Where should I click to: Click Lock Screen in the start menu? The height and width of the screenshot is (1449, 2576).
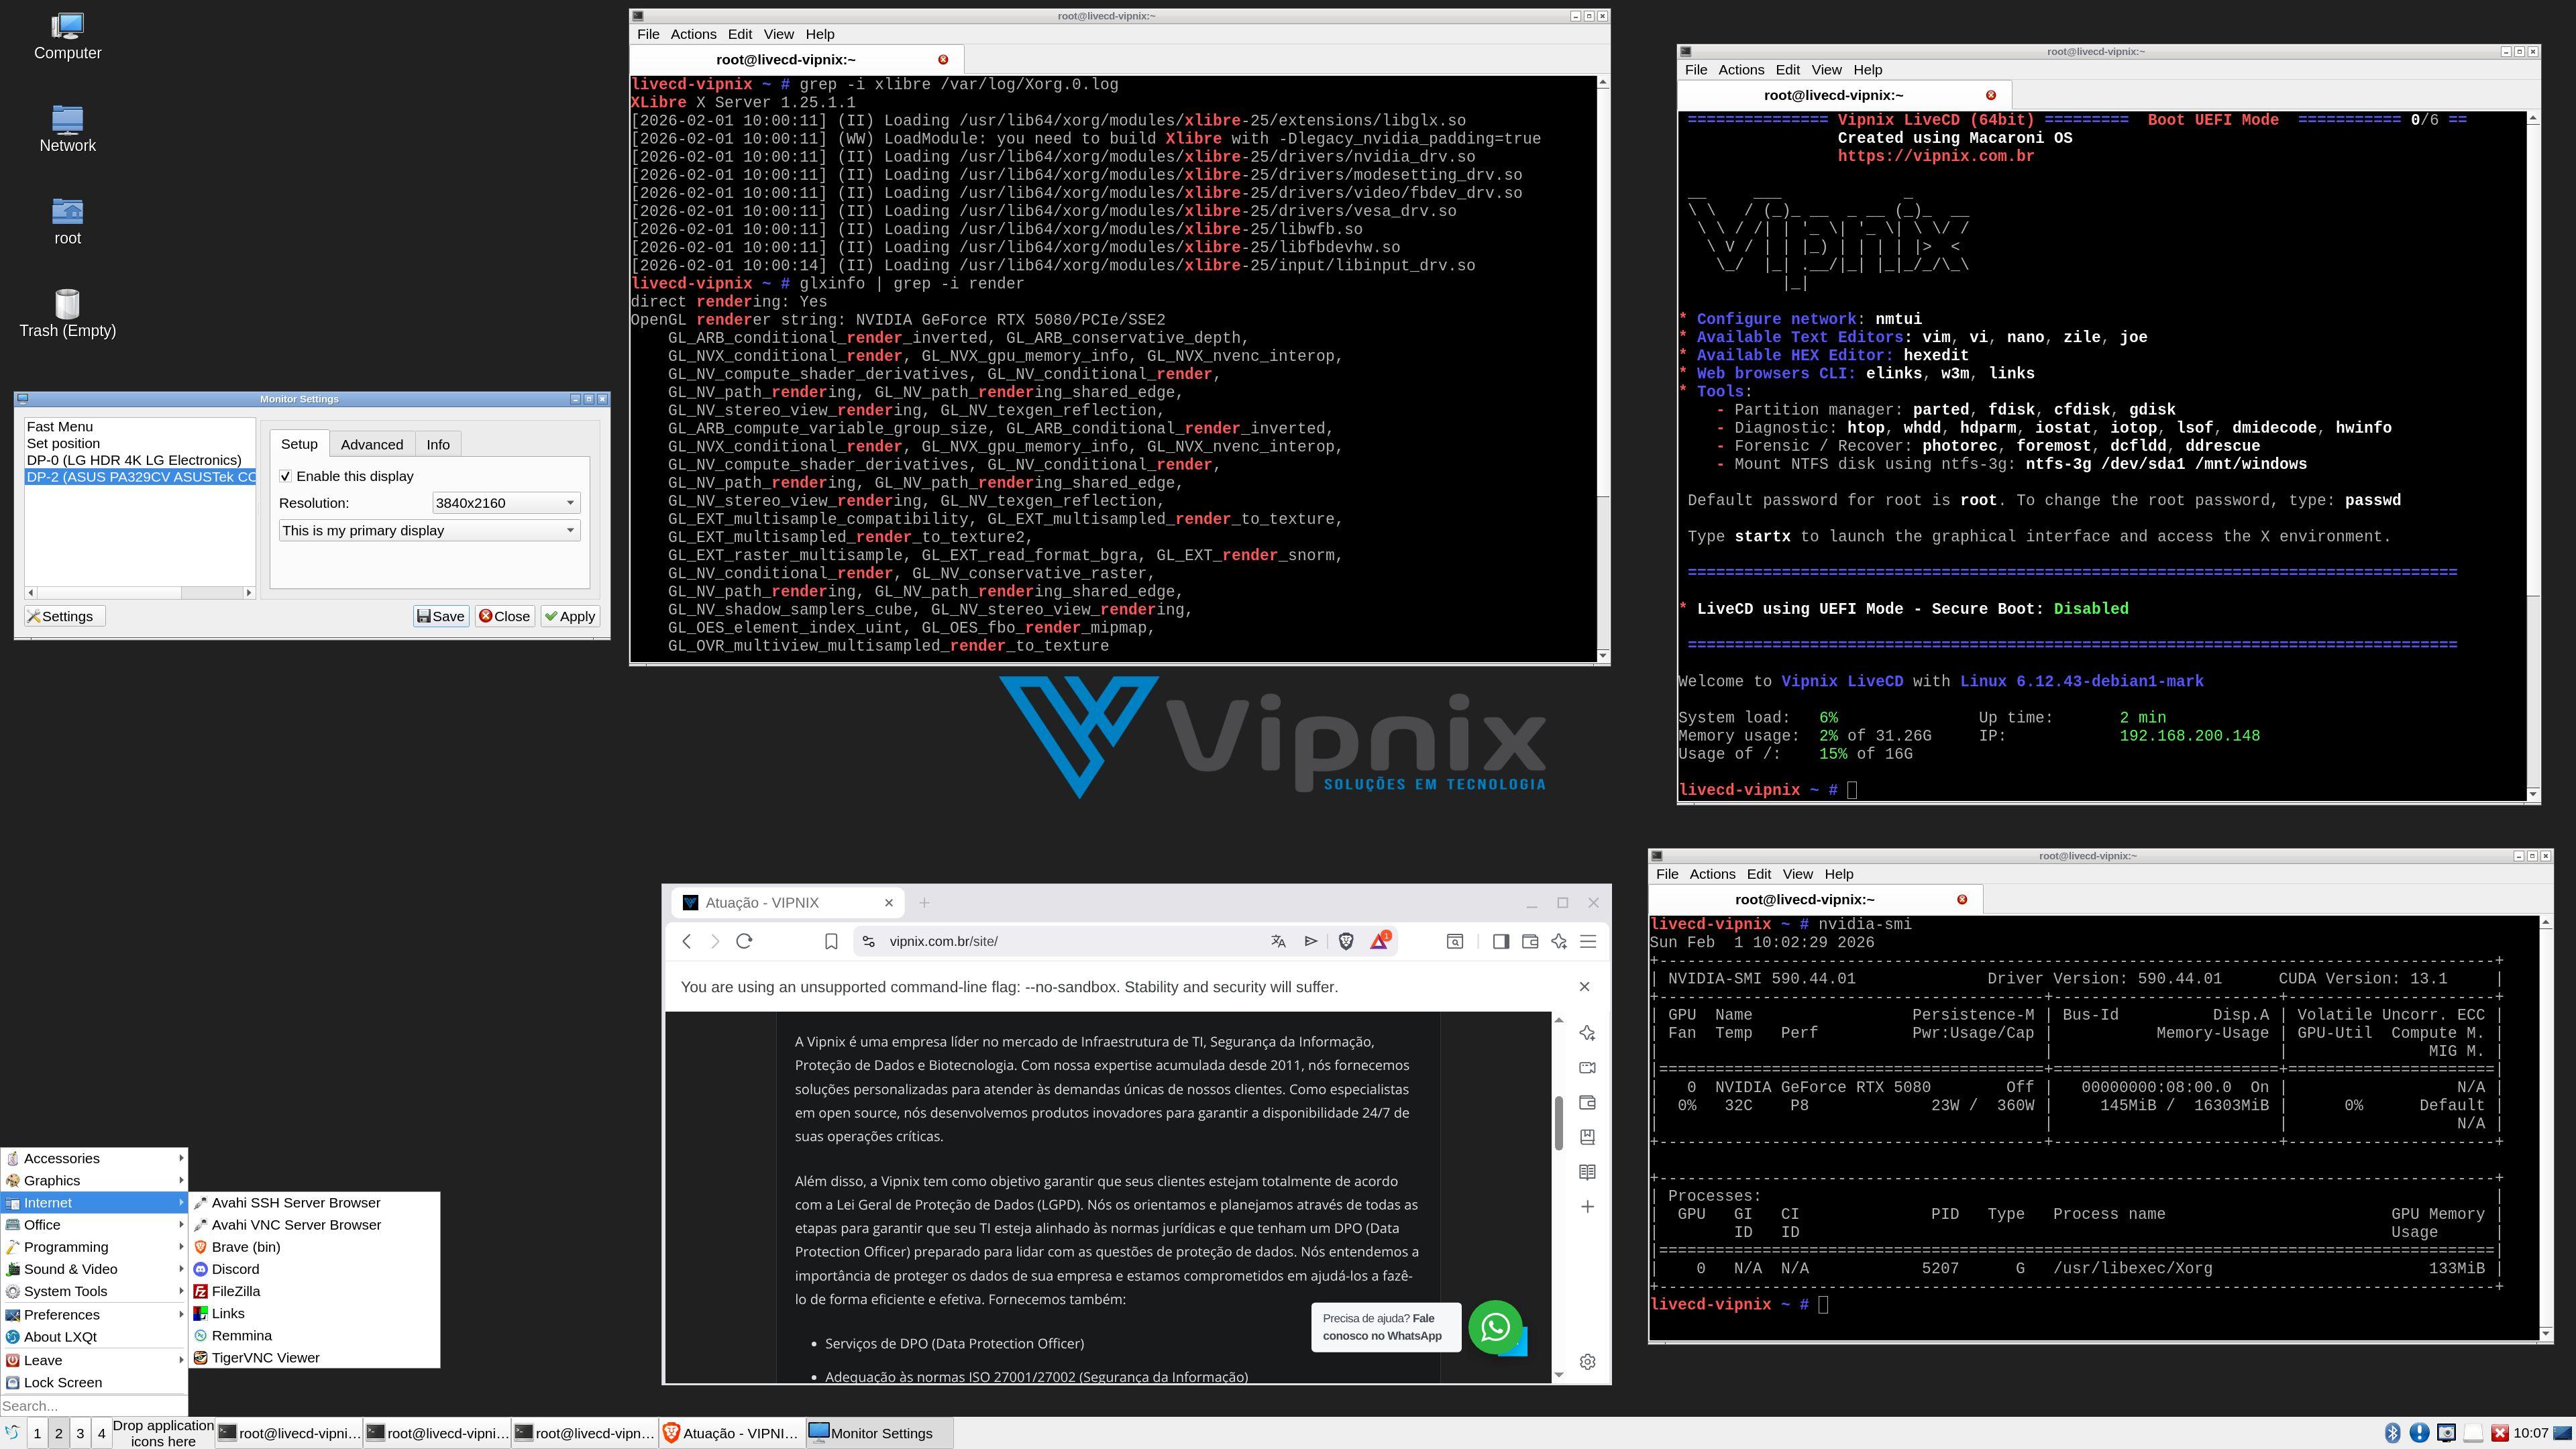coord(94,1382)
